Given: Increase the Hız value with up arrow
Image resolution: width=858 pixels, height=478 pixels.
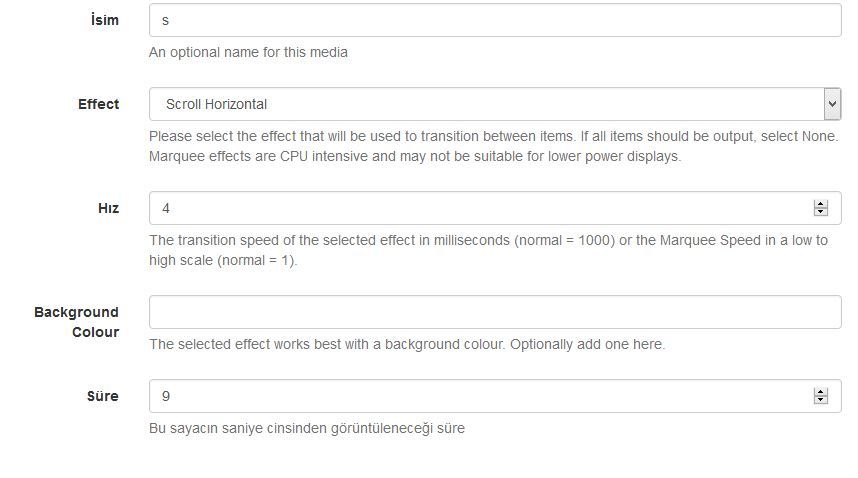Looking at the screenshot, I should (821, 204).
